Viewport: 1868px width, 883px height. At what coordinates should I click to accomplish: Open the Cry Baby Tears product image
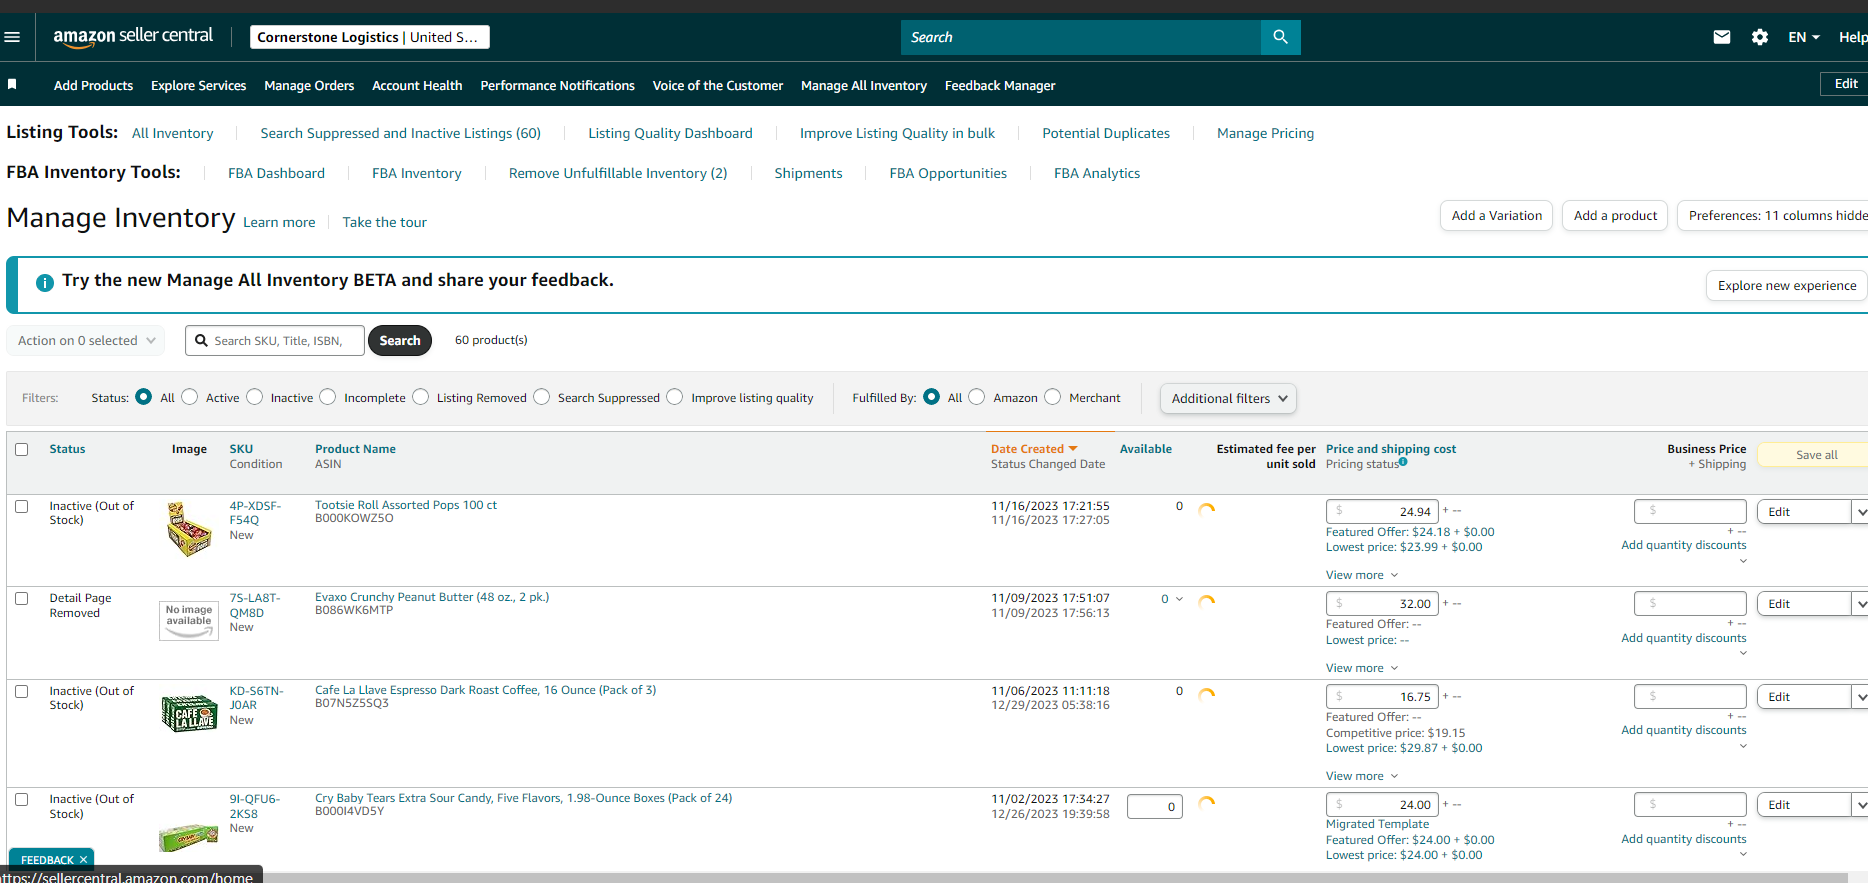(x=189, y=837)
